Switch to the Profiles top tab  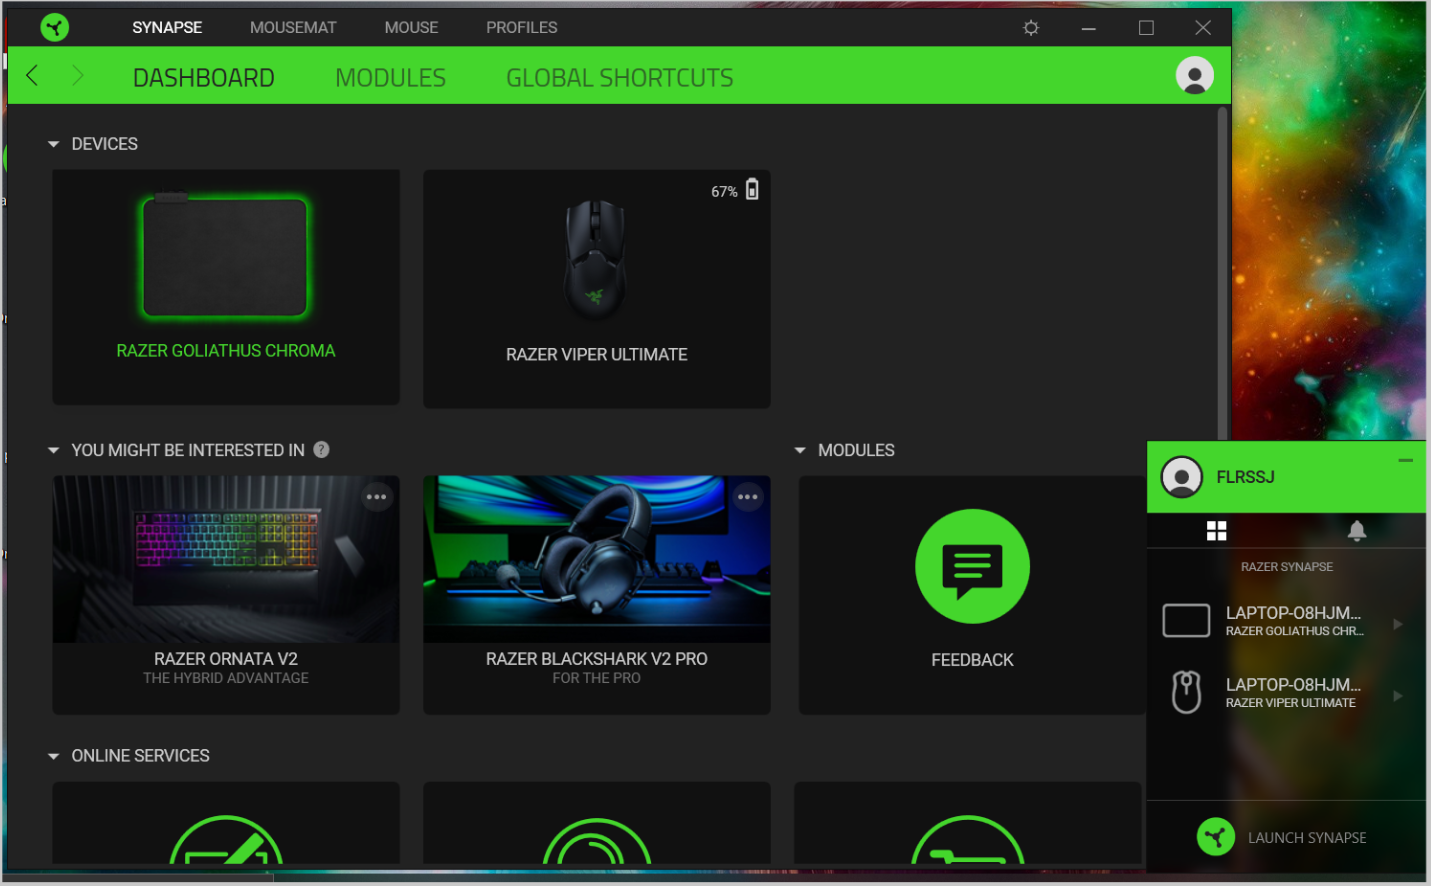522,28
